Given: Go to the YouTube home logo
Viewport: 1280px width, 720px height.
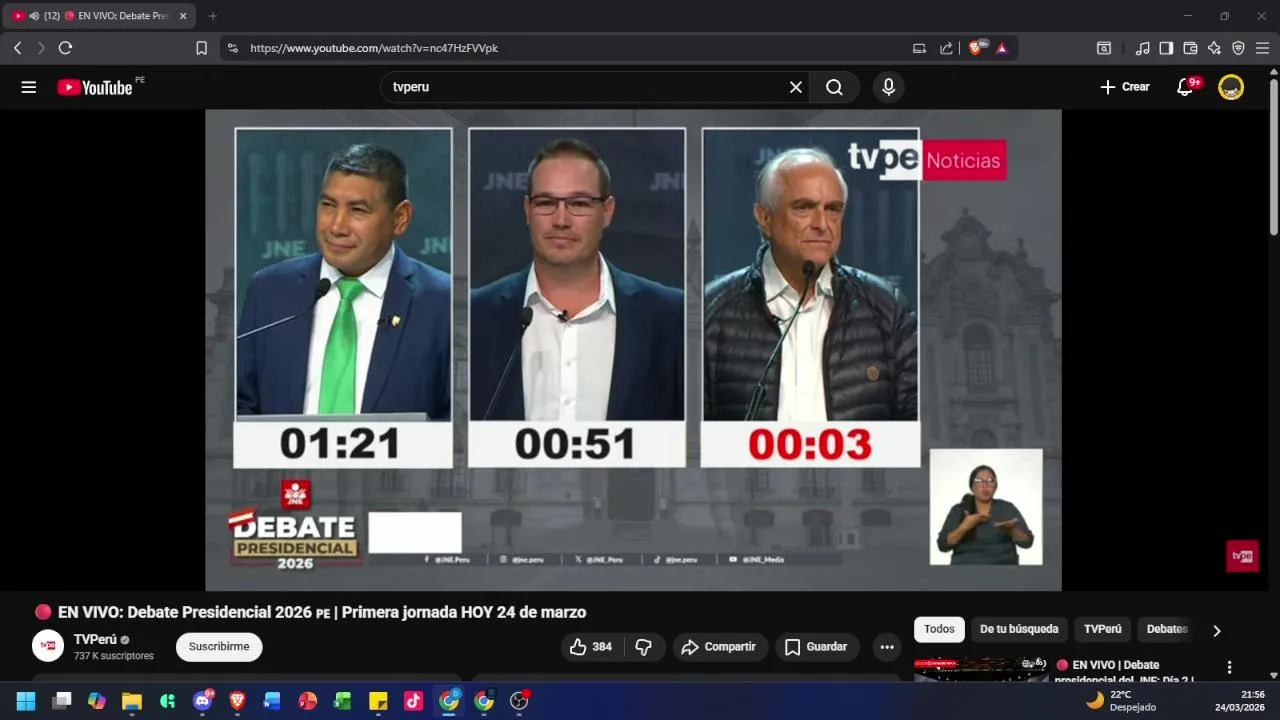Looking at the screenshot, I should [x=95, y=87].
